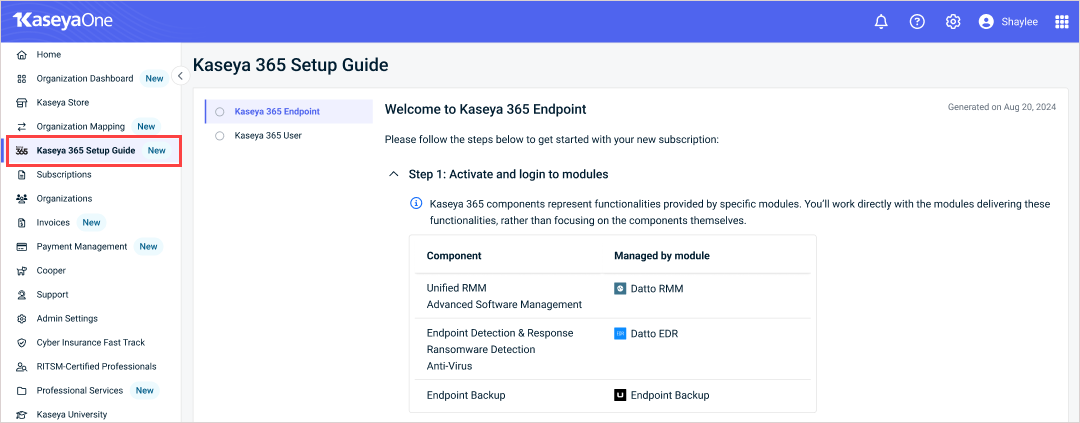
Task: Select the Kaseya 365 User radio circle
Action: click(x=220, y=136)
